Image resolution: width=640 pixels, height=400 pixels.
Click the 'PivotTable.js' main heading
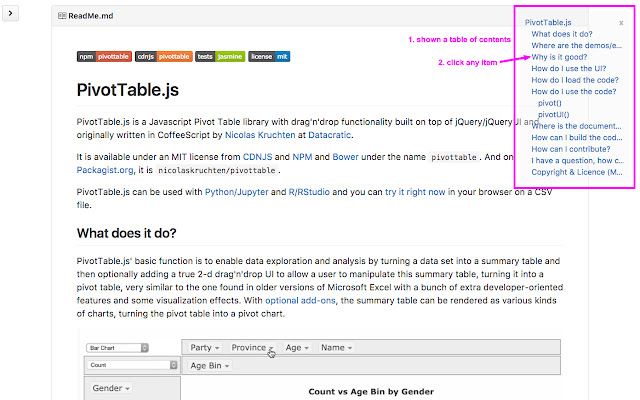click(x=128, y=90)
